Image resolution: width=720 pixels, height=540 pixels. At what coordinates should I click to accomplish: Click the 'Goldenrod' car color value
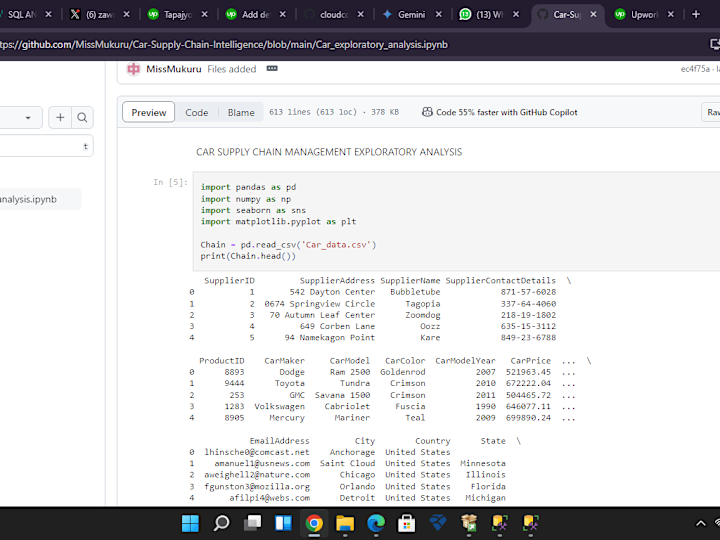[x=403, y=372]
